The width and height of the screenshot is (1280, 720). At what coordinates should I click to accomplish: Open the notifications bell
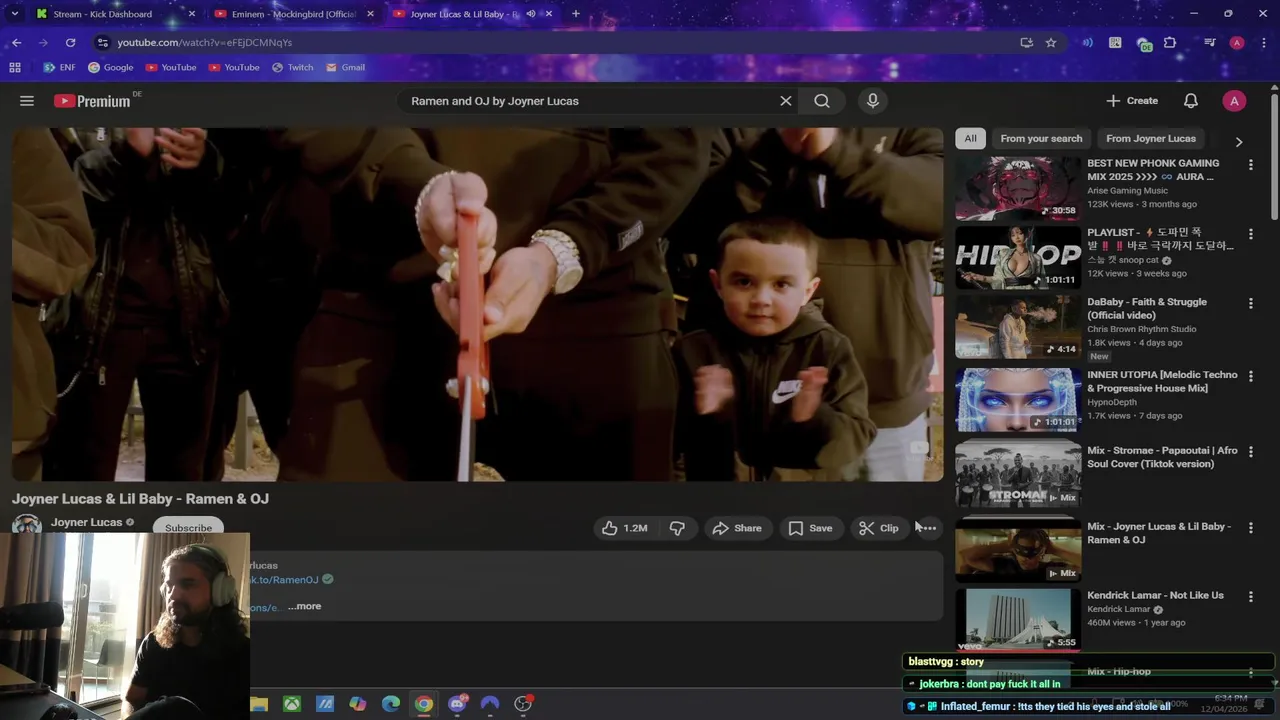click(x=1191, y=101)
